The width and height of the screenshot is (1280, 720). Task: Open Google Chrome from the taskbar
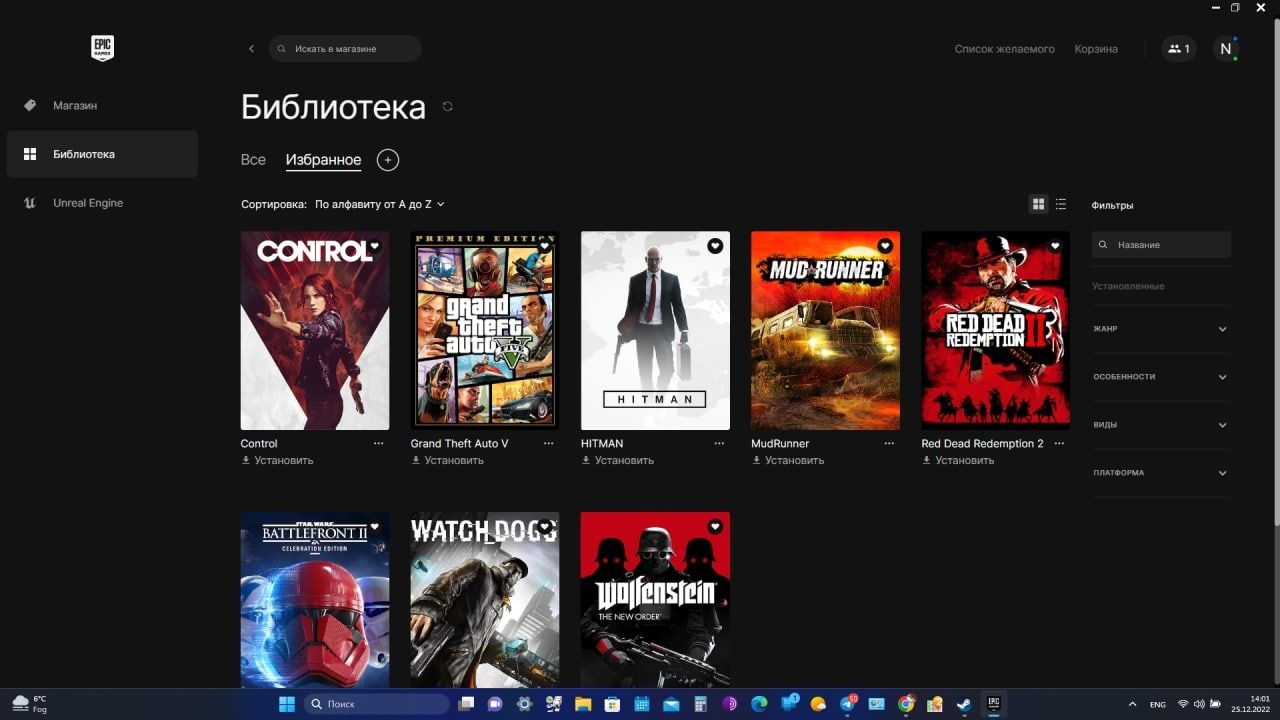coord(906,704)
